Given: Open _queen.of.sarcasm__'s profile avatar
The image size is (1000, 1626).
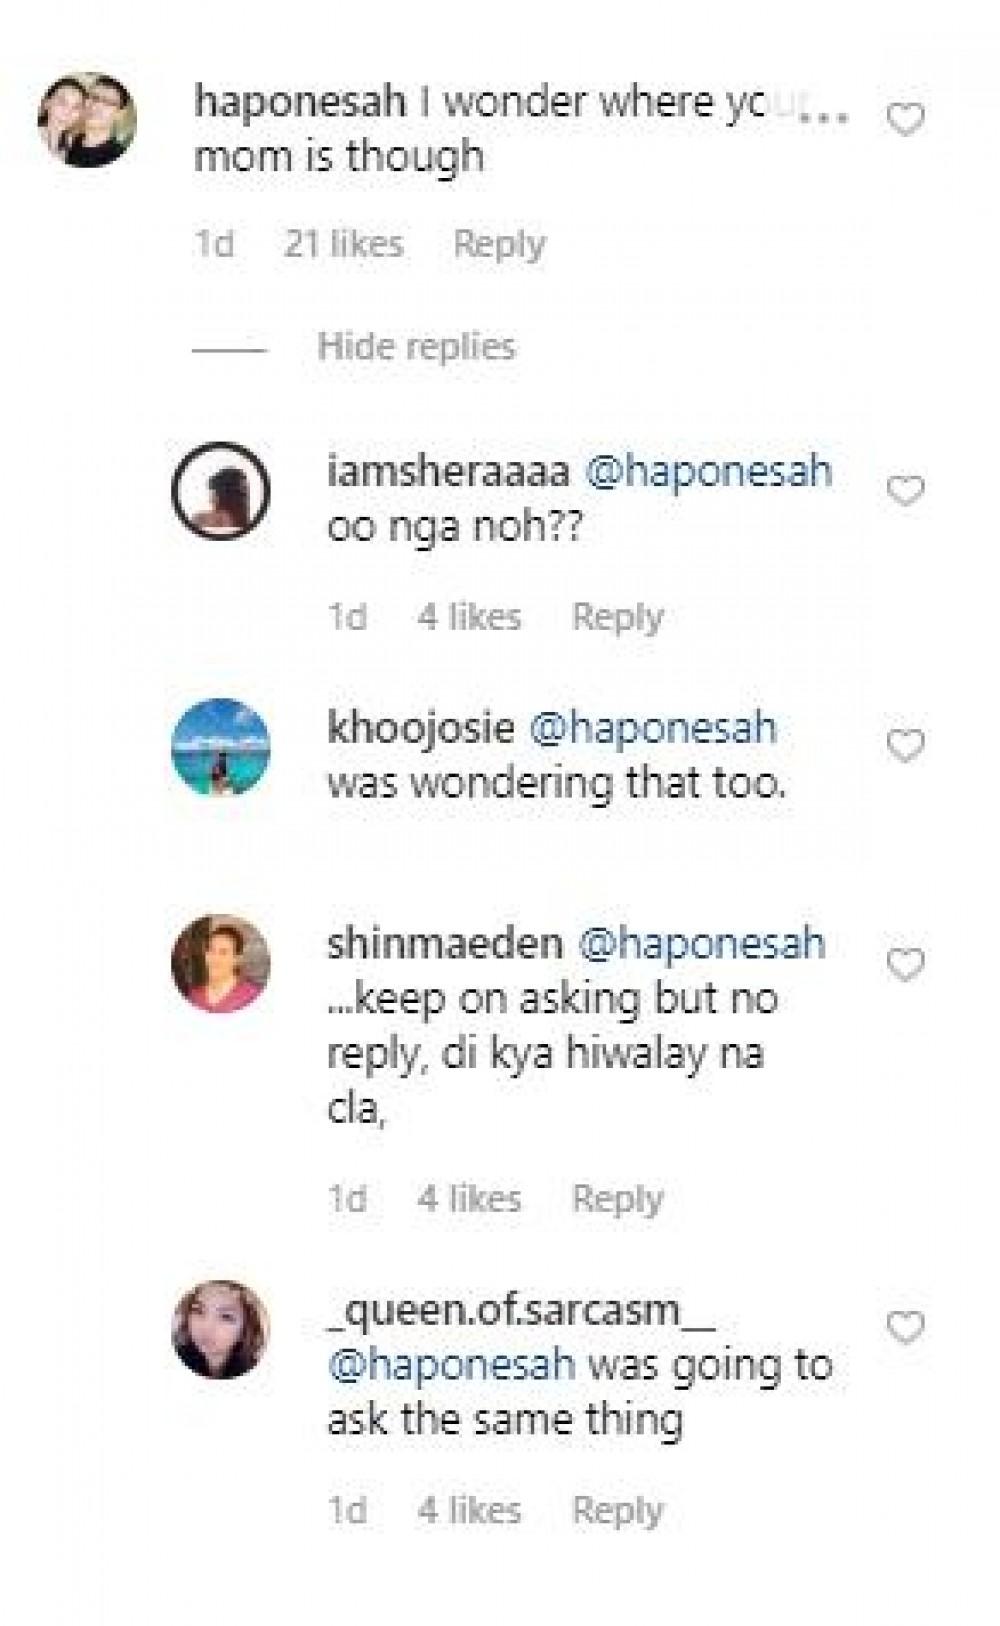Looking at the screenshot, I should click(221, 1329).
